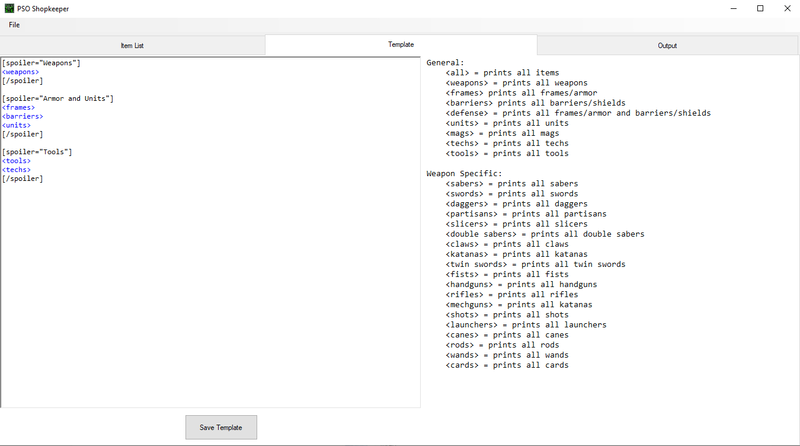800x446 pixels.
Task: Click the '<defense>' reference line
Action: pos(578,113)
